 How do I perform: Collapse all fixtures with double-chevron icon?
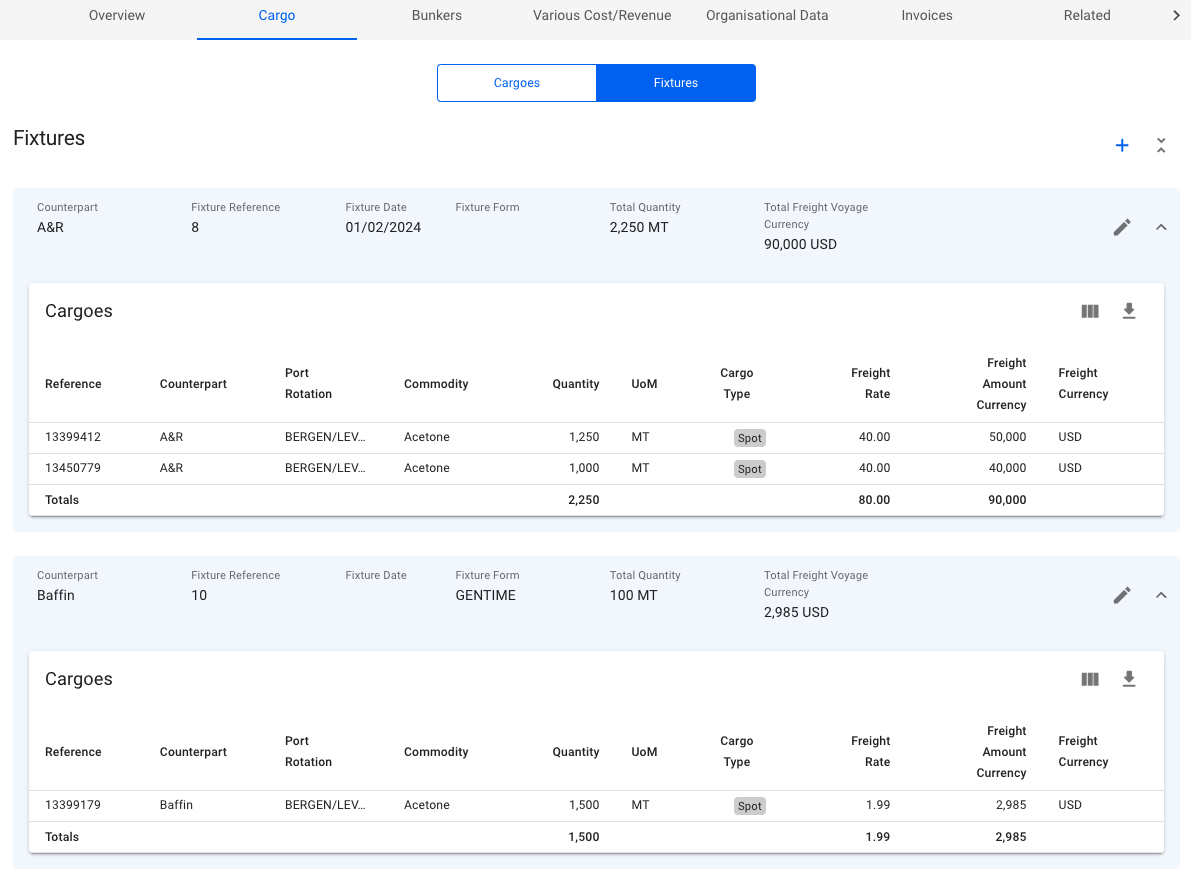pyautogui.click(x=1161, y=146)
